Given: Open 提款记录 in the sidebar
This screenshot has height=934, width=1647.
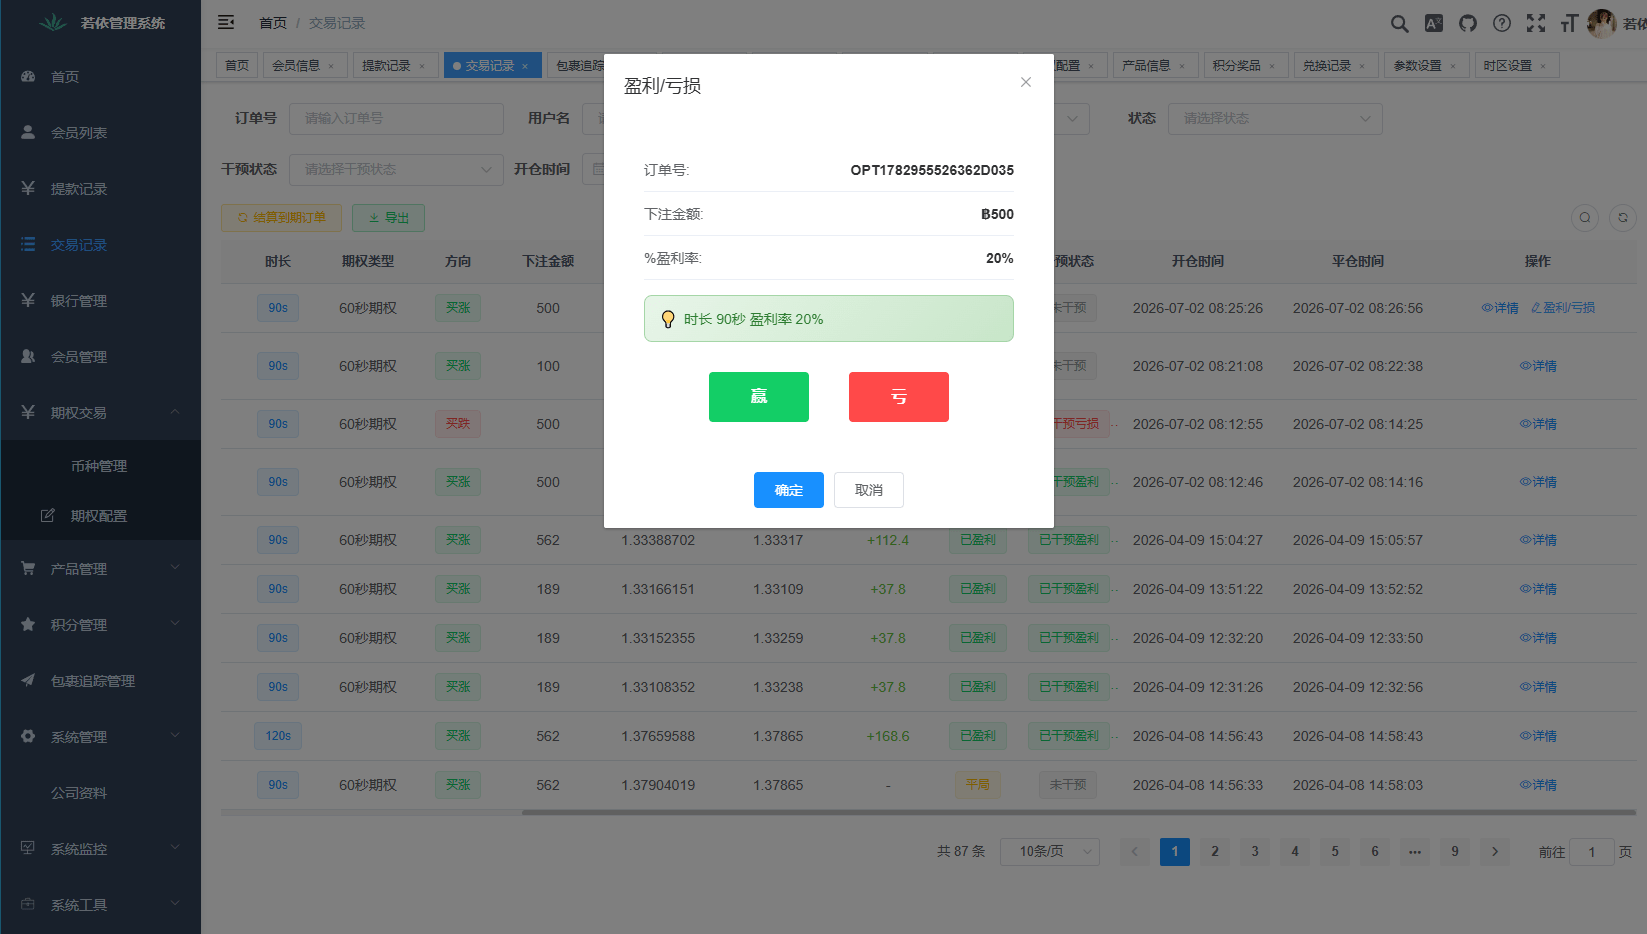Looking at the screenshot, I should (x=100, y=189).
